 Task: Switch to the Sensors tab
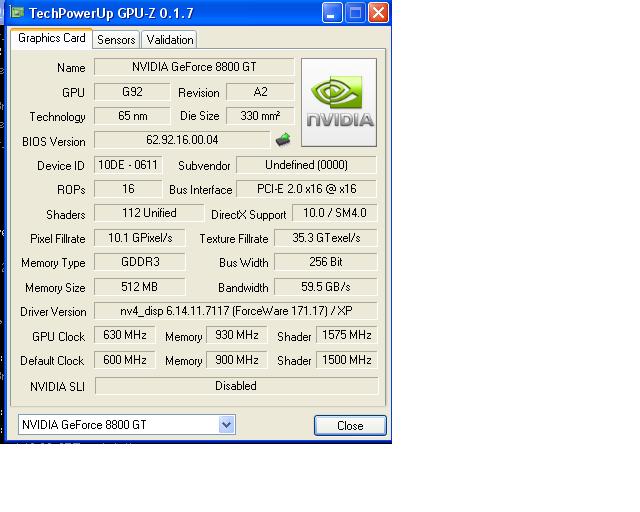pyautogui.click(x=116, y=40)
